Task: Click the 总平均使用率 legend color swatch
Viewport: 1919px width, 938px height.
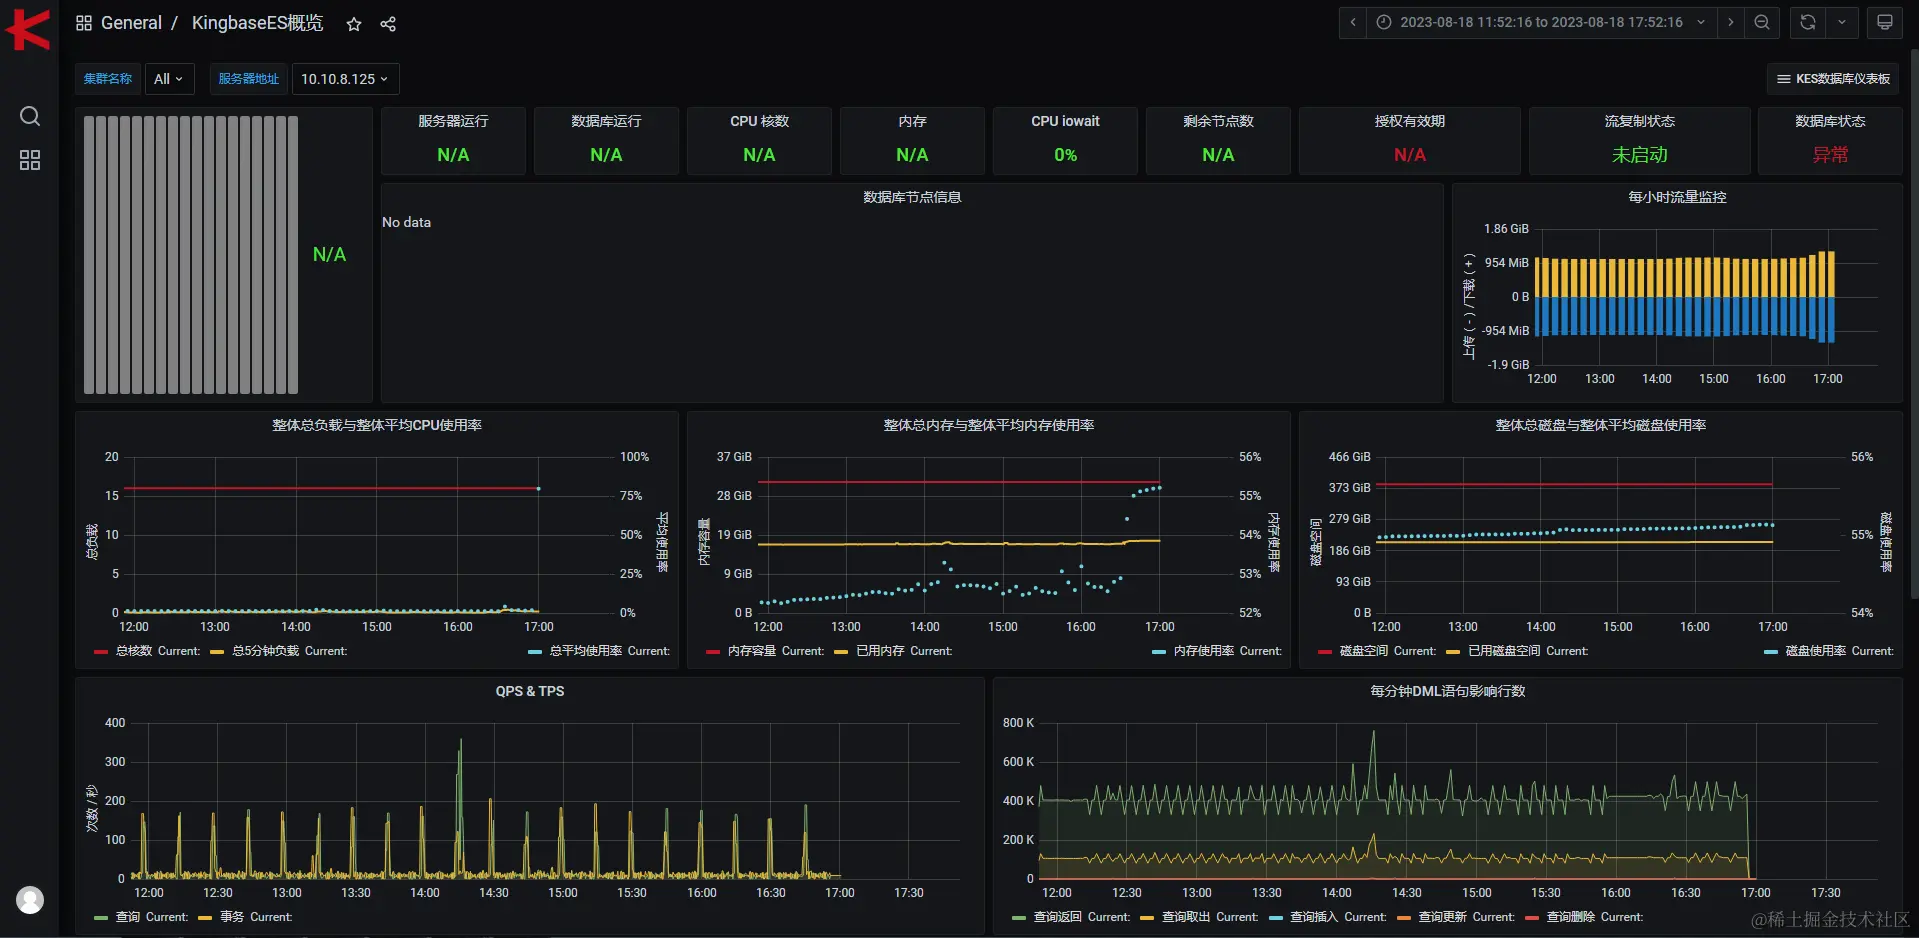Action: click(x=535, y=652)
